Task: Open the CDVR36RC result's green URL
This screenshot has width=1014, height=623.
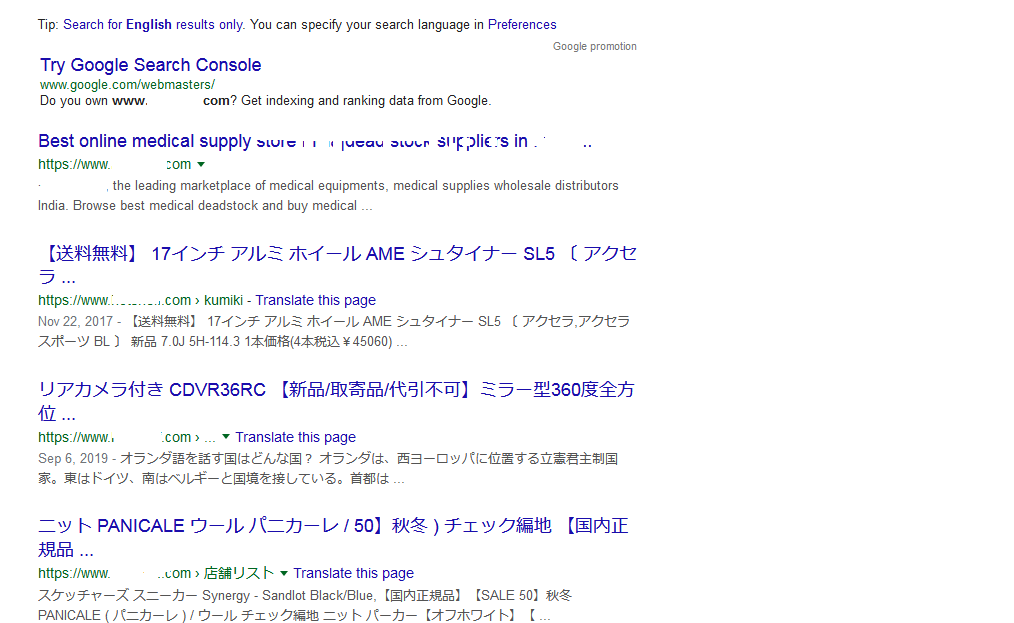Action: coord(127,437)
